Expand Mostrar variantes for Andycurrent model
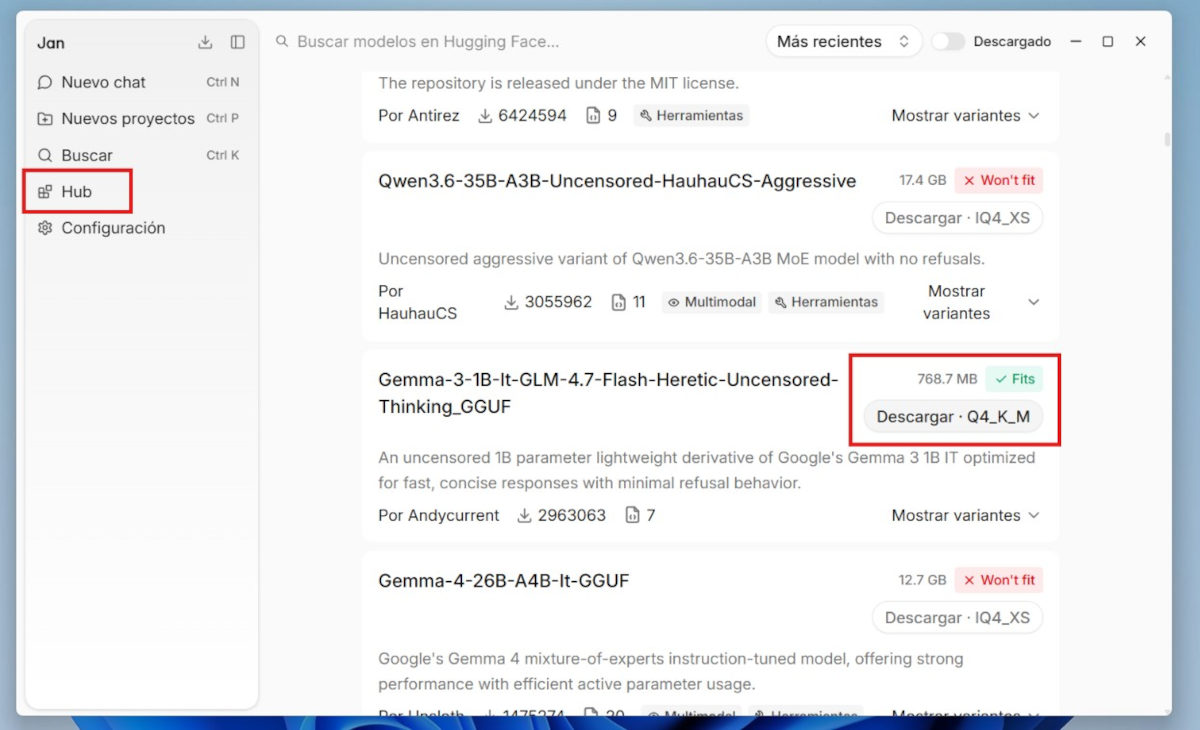This screenshot has width=1200, height=730. pos(966,516)
